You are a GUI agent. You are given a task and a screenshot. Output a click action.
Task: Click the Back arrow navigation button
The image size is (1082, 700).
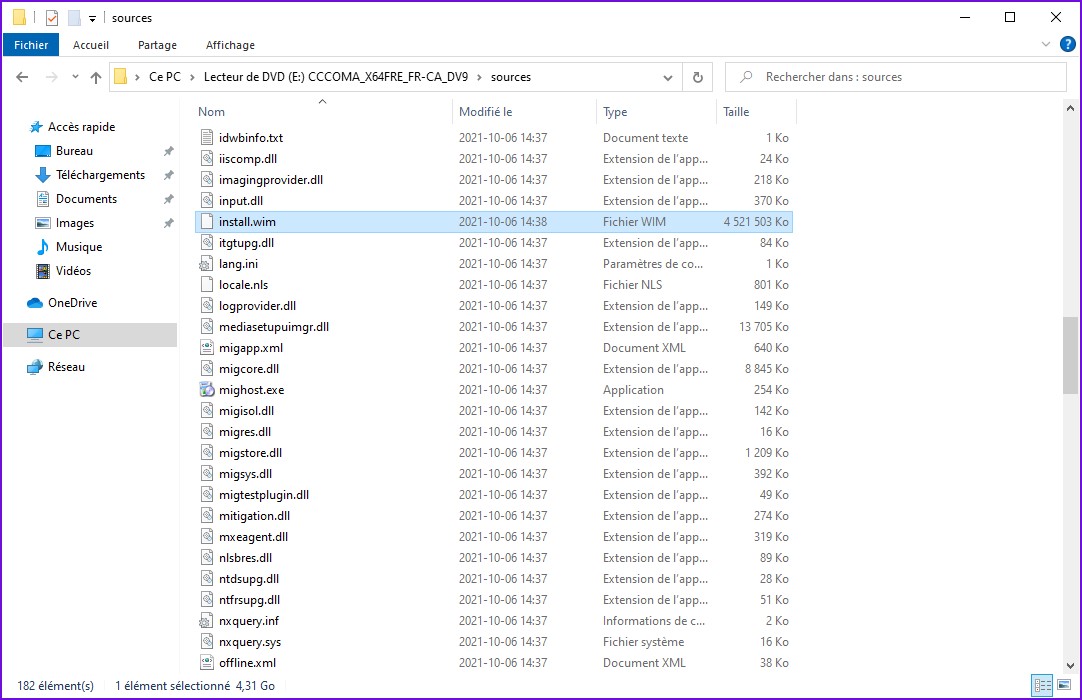click(x=22, y=77)
